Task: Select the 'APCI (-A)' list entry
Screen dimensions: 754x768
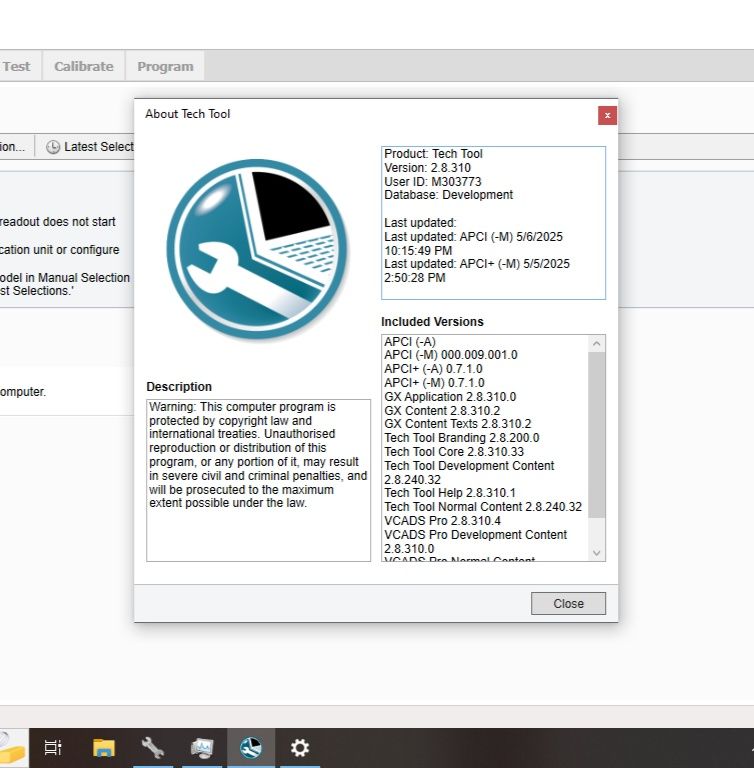Action: point(410,341)
